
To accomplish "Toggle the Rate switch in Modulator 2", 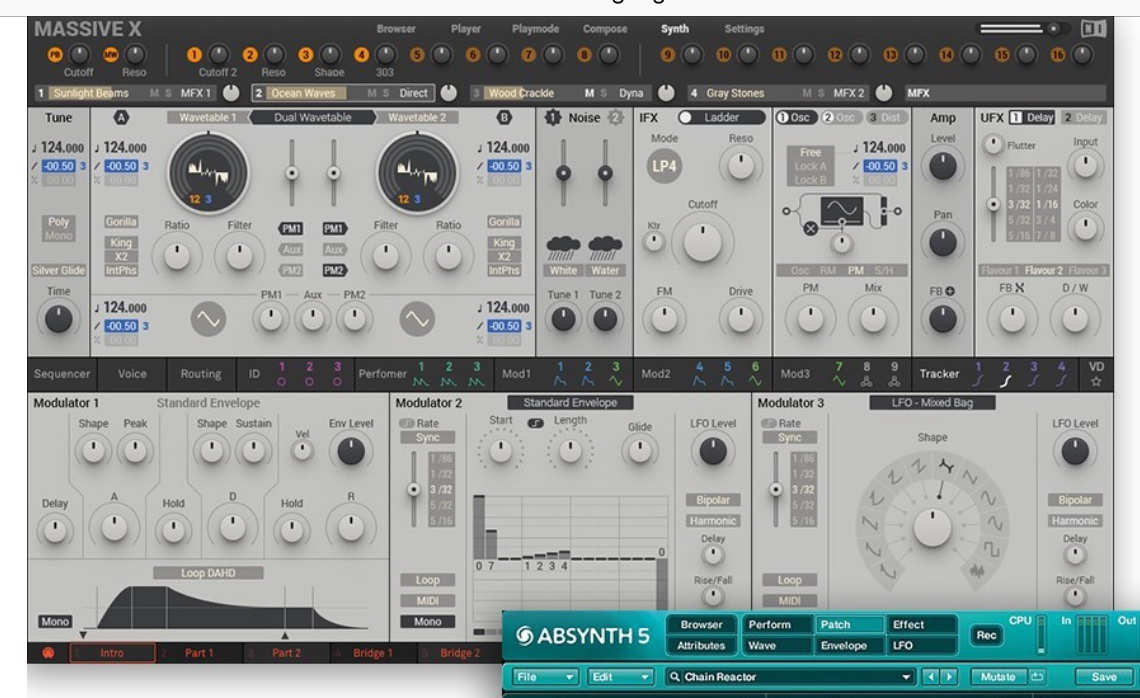I will coord(406,423).
